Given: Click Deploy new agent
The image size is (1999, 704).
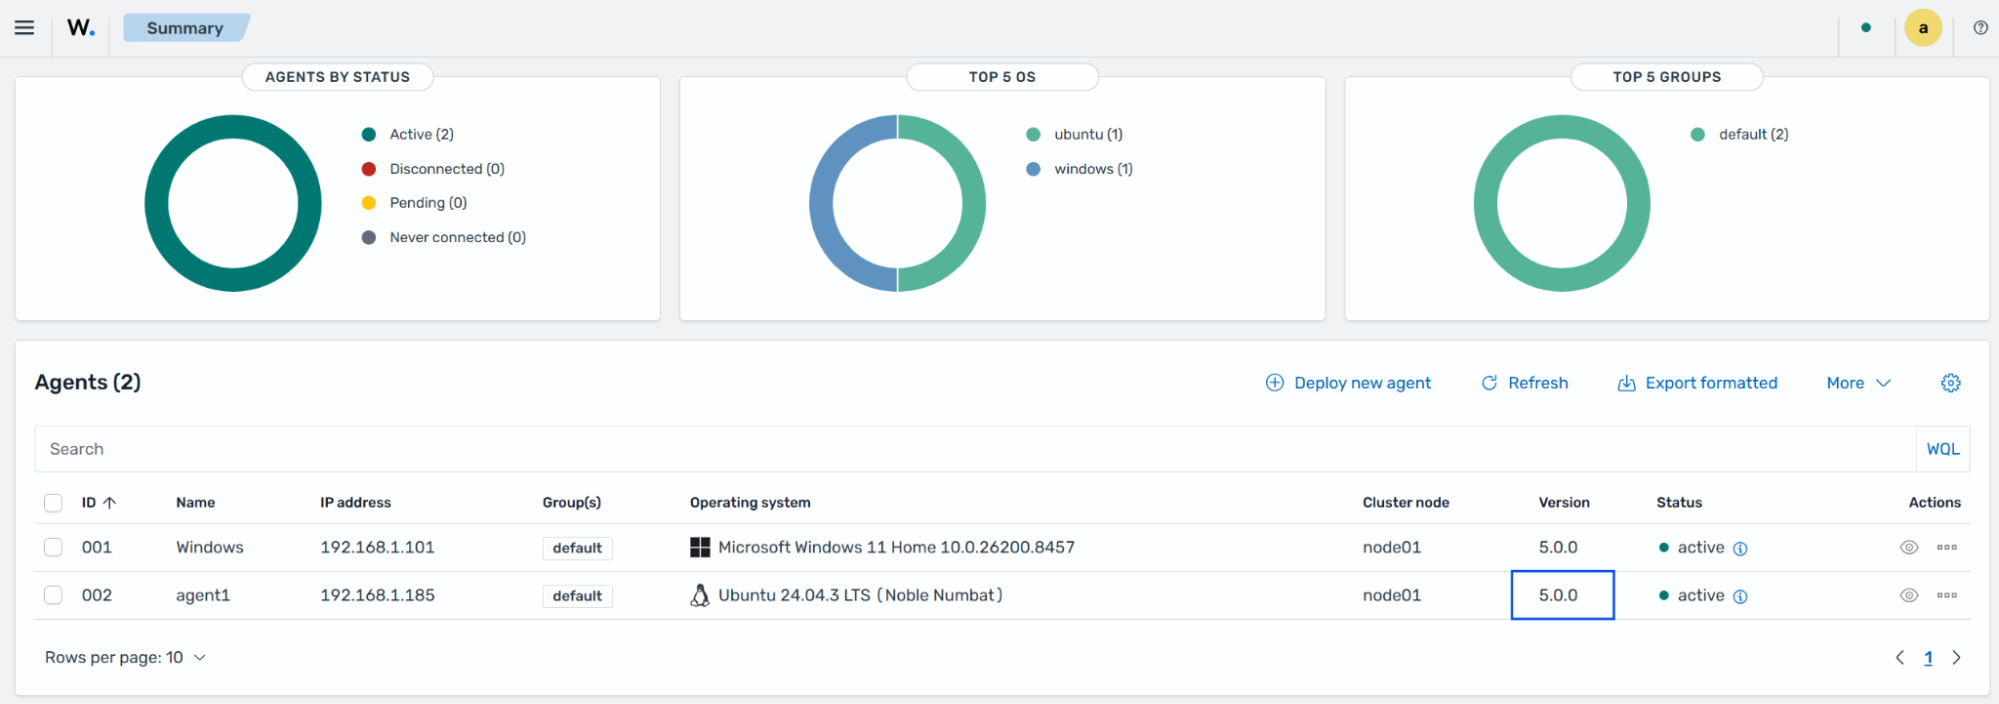Looking at the screenshot, I should 1348,383.
